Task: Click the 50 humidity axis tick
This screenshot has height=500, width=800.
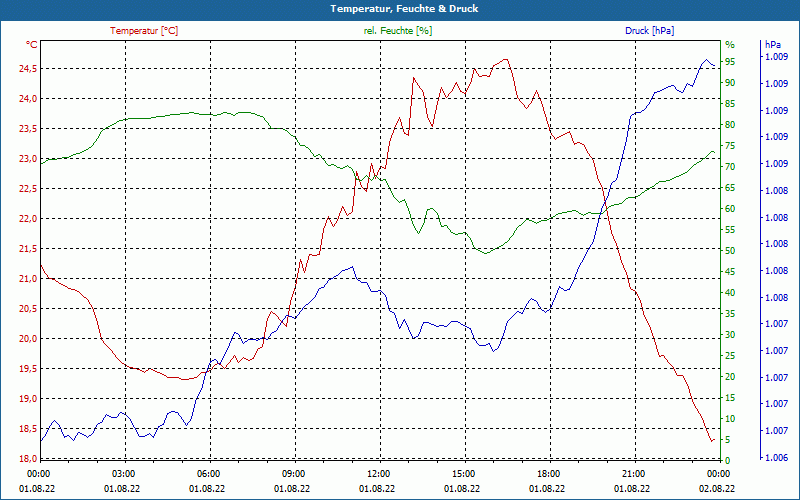Action: coord(730,251)
